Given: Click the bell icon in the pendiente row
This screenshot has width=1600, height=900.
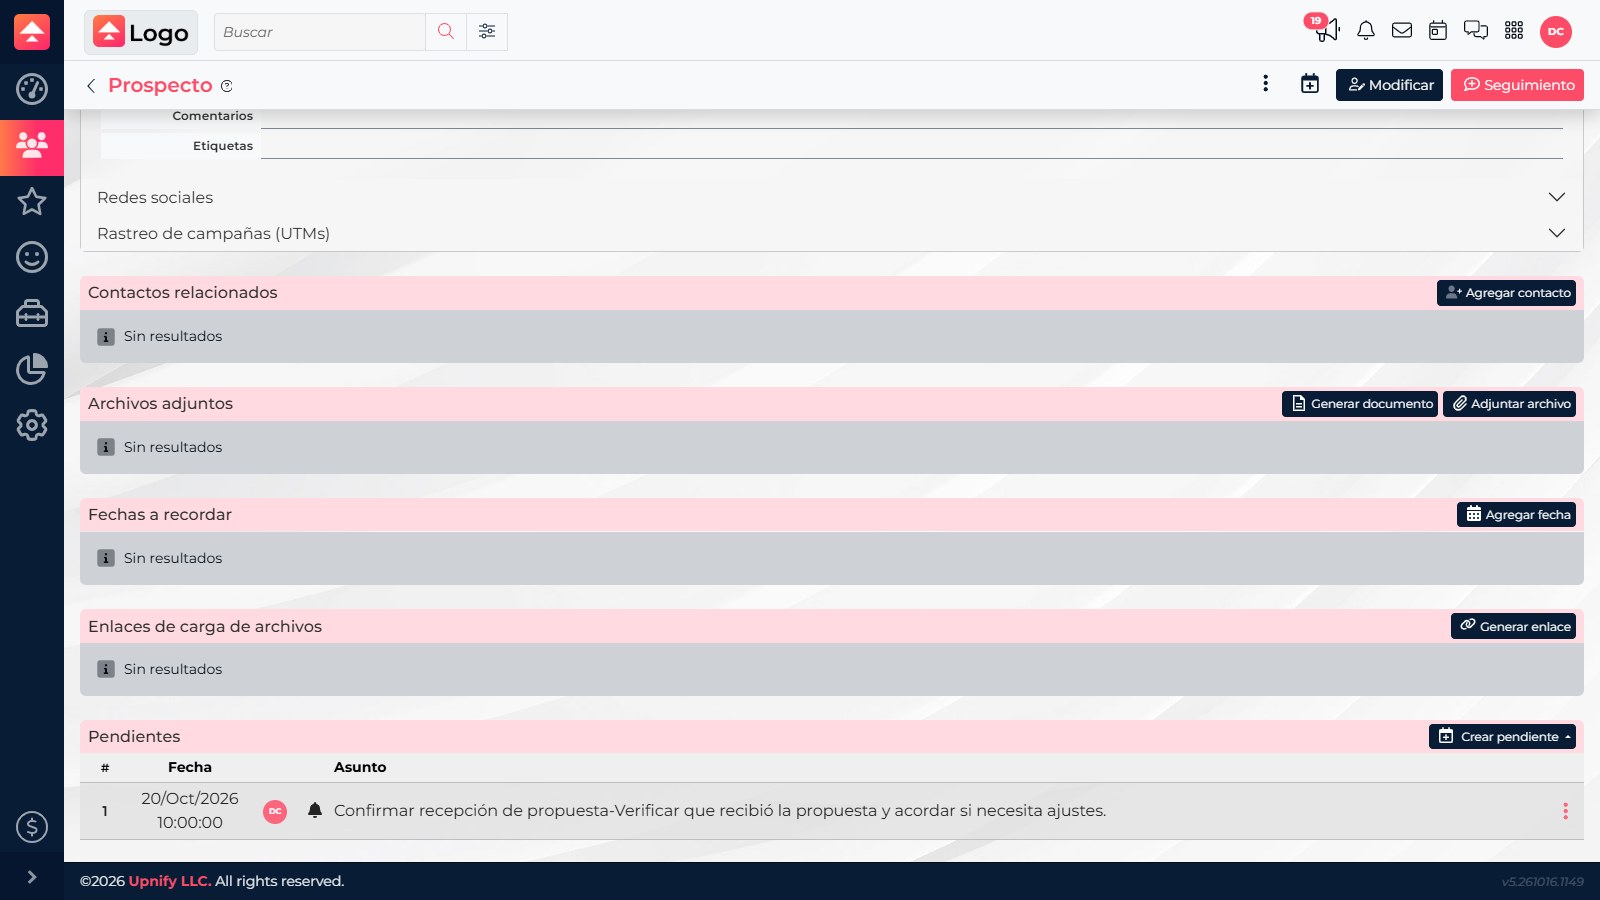Looking at the screenshot, I should pyautogui.click(x=315, y=810).
